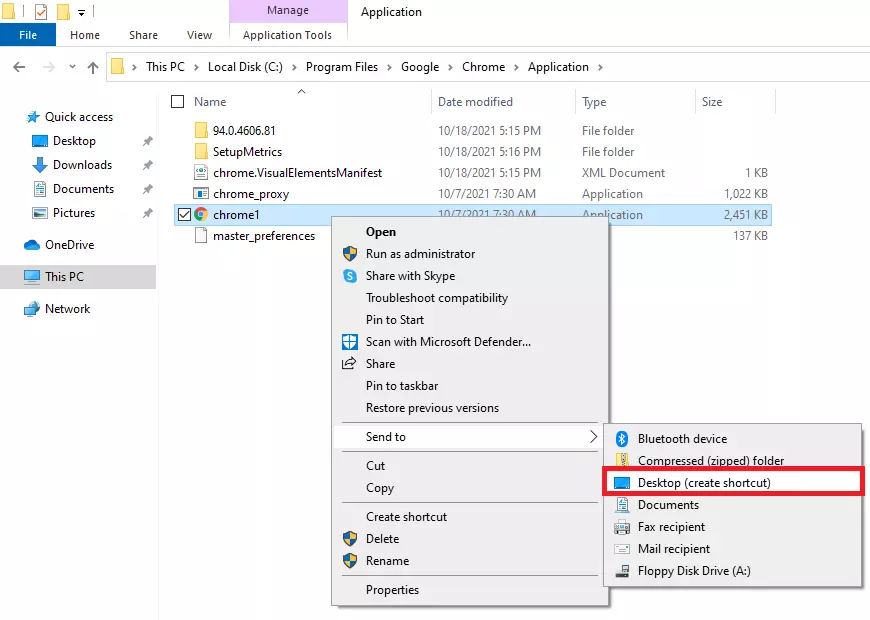Click the Desktop icon in Quick access
This screenshot has height=620, width=870.
coord(40,141)
